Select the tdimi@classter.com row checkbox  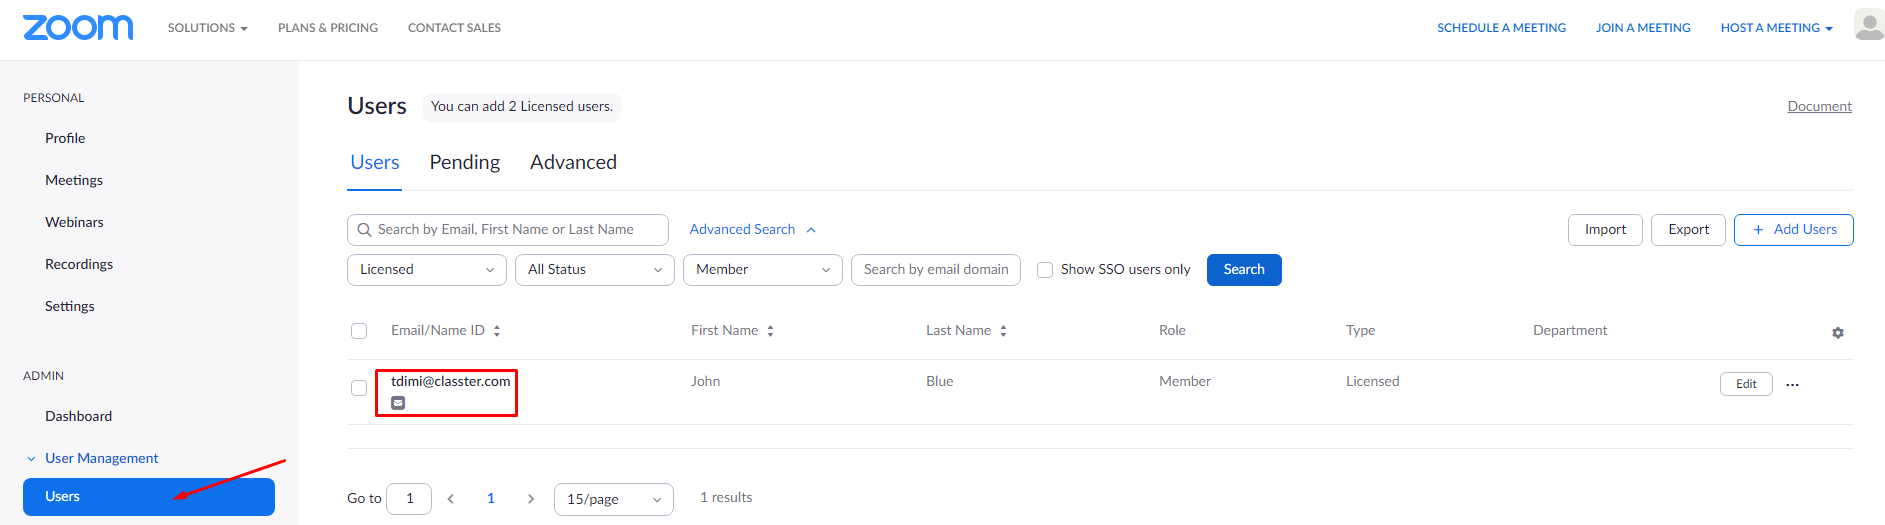pos(359,388)
